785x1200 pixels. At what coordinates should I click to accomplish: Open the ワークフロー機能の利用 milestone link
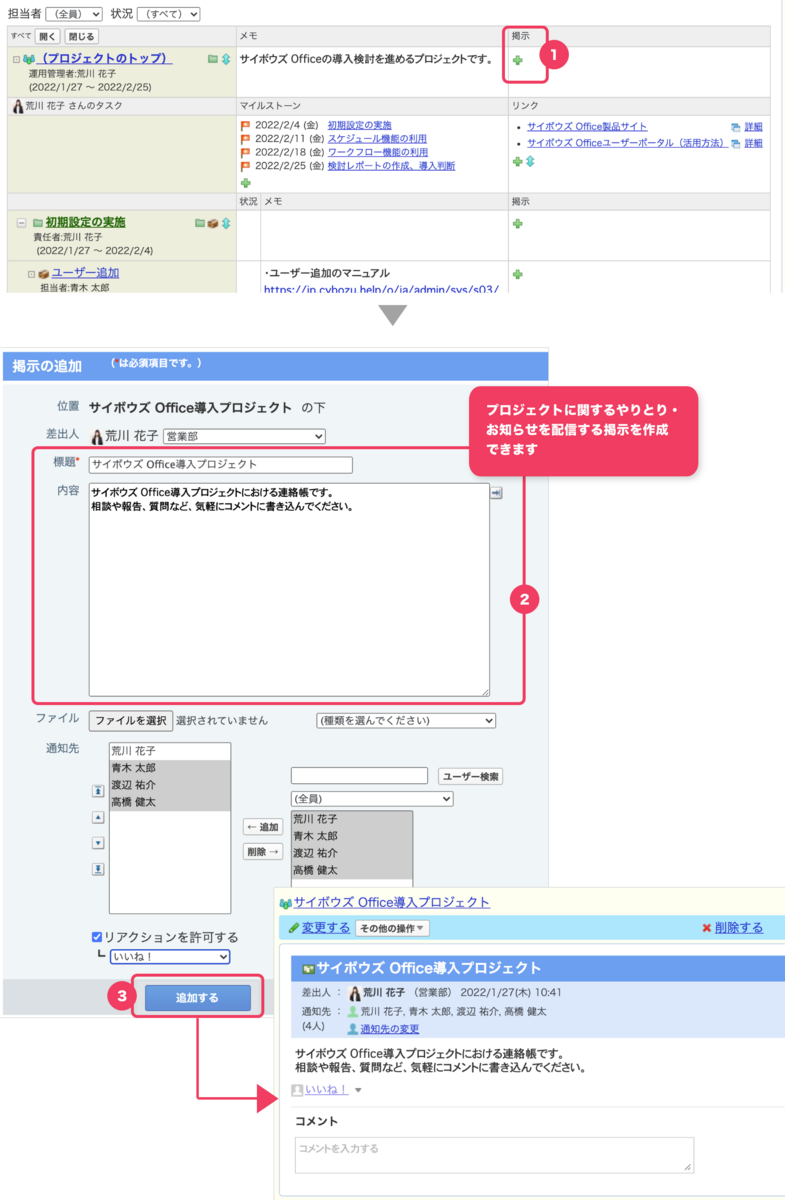pyautogui.click(x=377, y=152)
